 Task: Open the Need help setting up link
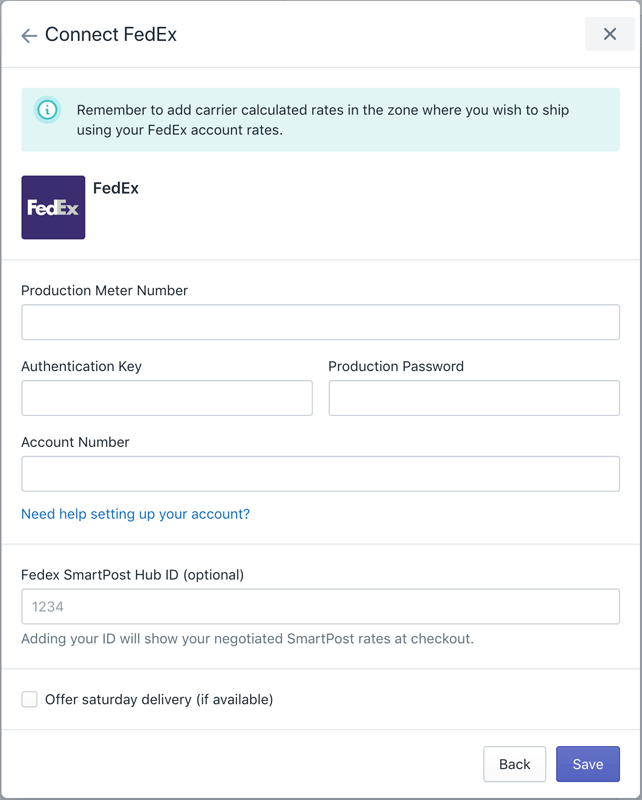(x=134, y=514)
